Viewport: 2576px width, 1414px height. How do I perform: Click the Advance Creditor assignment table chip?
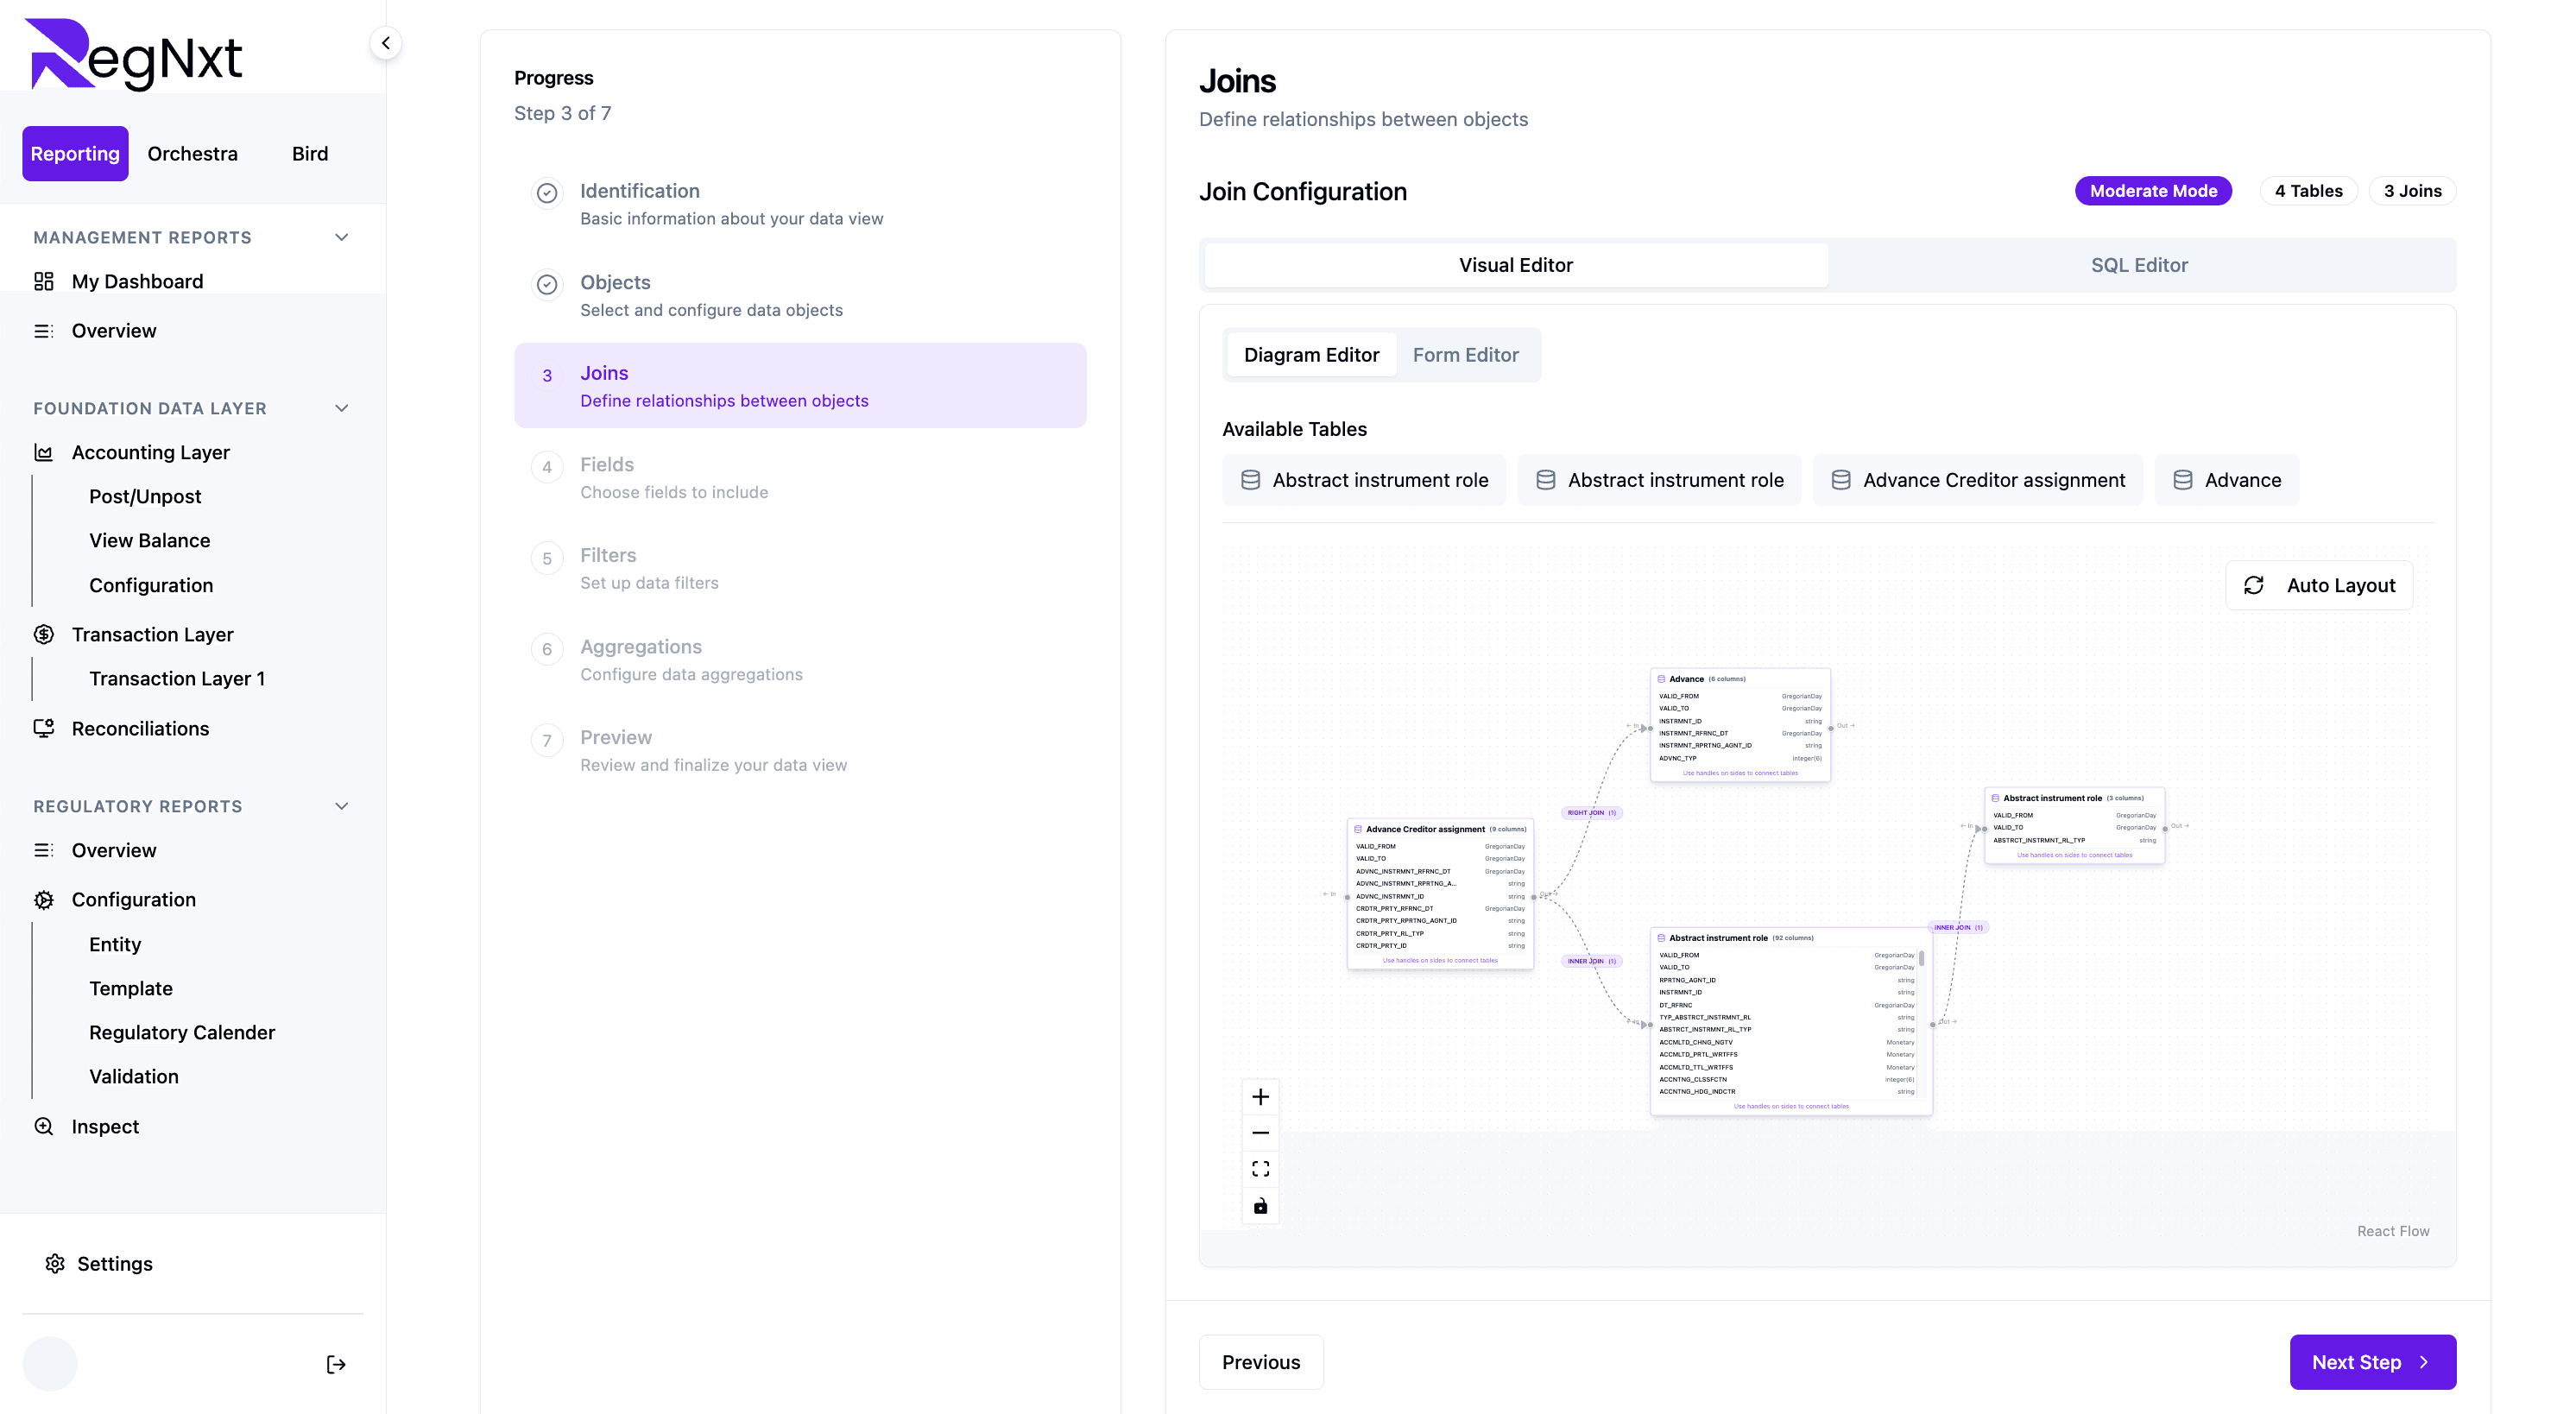click(1977, 480)
